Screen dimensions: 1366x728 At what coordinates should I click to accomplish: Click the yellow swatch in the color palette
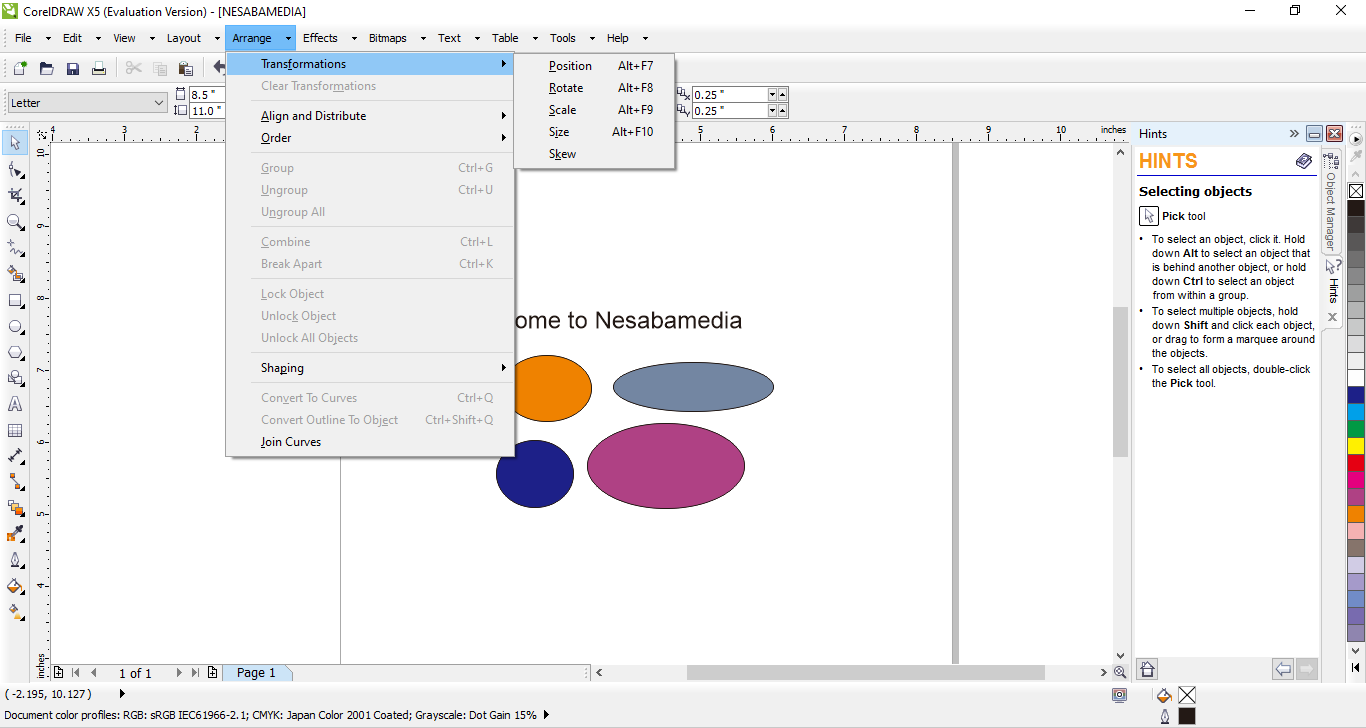click(1356, 446)
